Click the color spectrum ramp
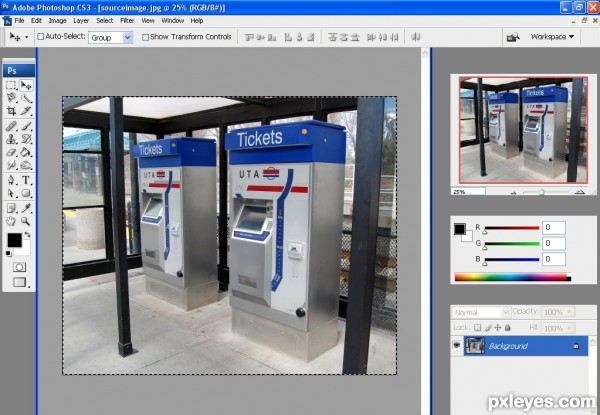 513,277
